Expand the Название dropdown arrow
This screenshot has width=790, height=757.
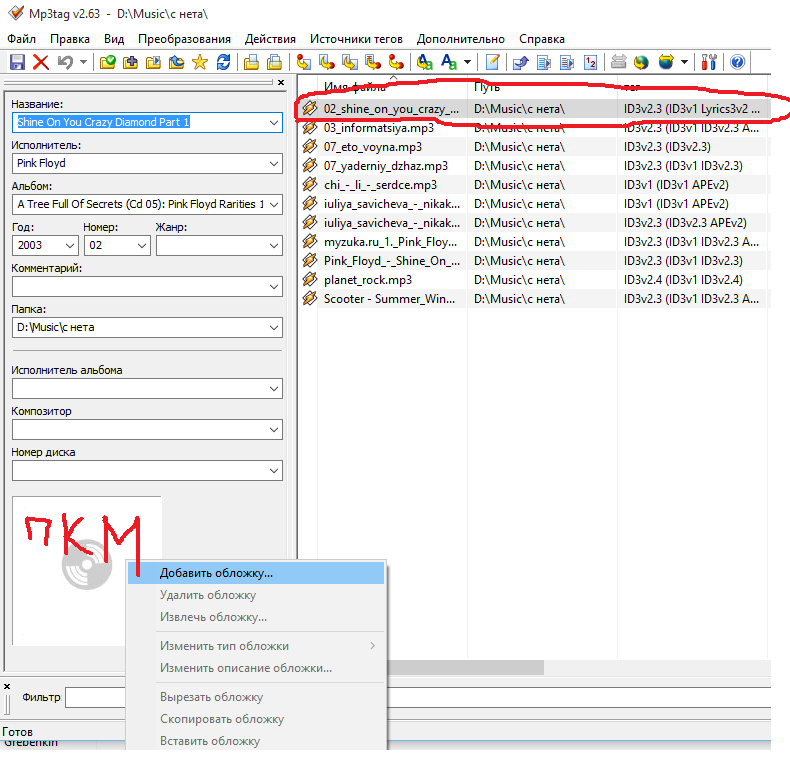tap(274, 122)
